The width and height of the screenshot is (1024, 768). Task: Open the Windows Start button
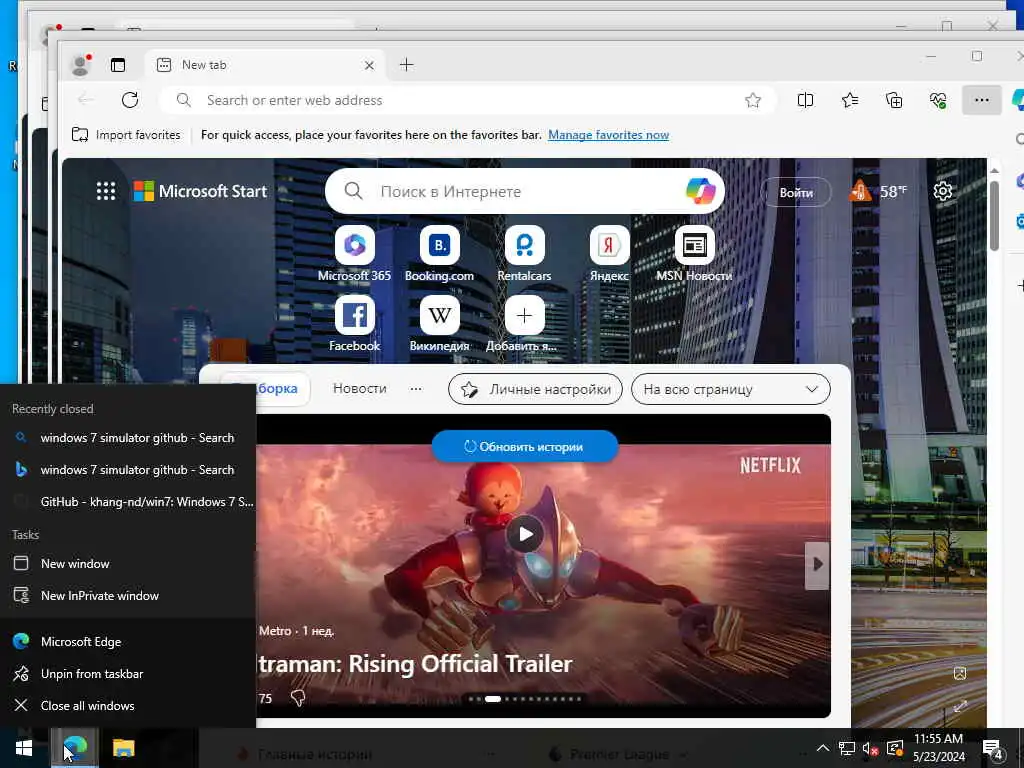(24, 748)
